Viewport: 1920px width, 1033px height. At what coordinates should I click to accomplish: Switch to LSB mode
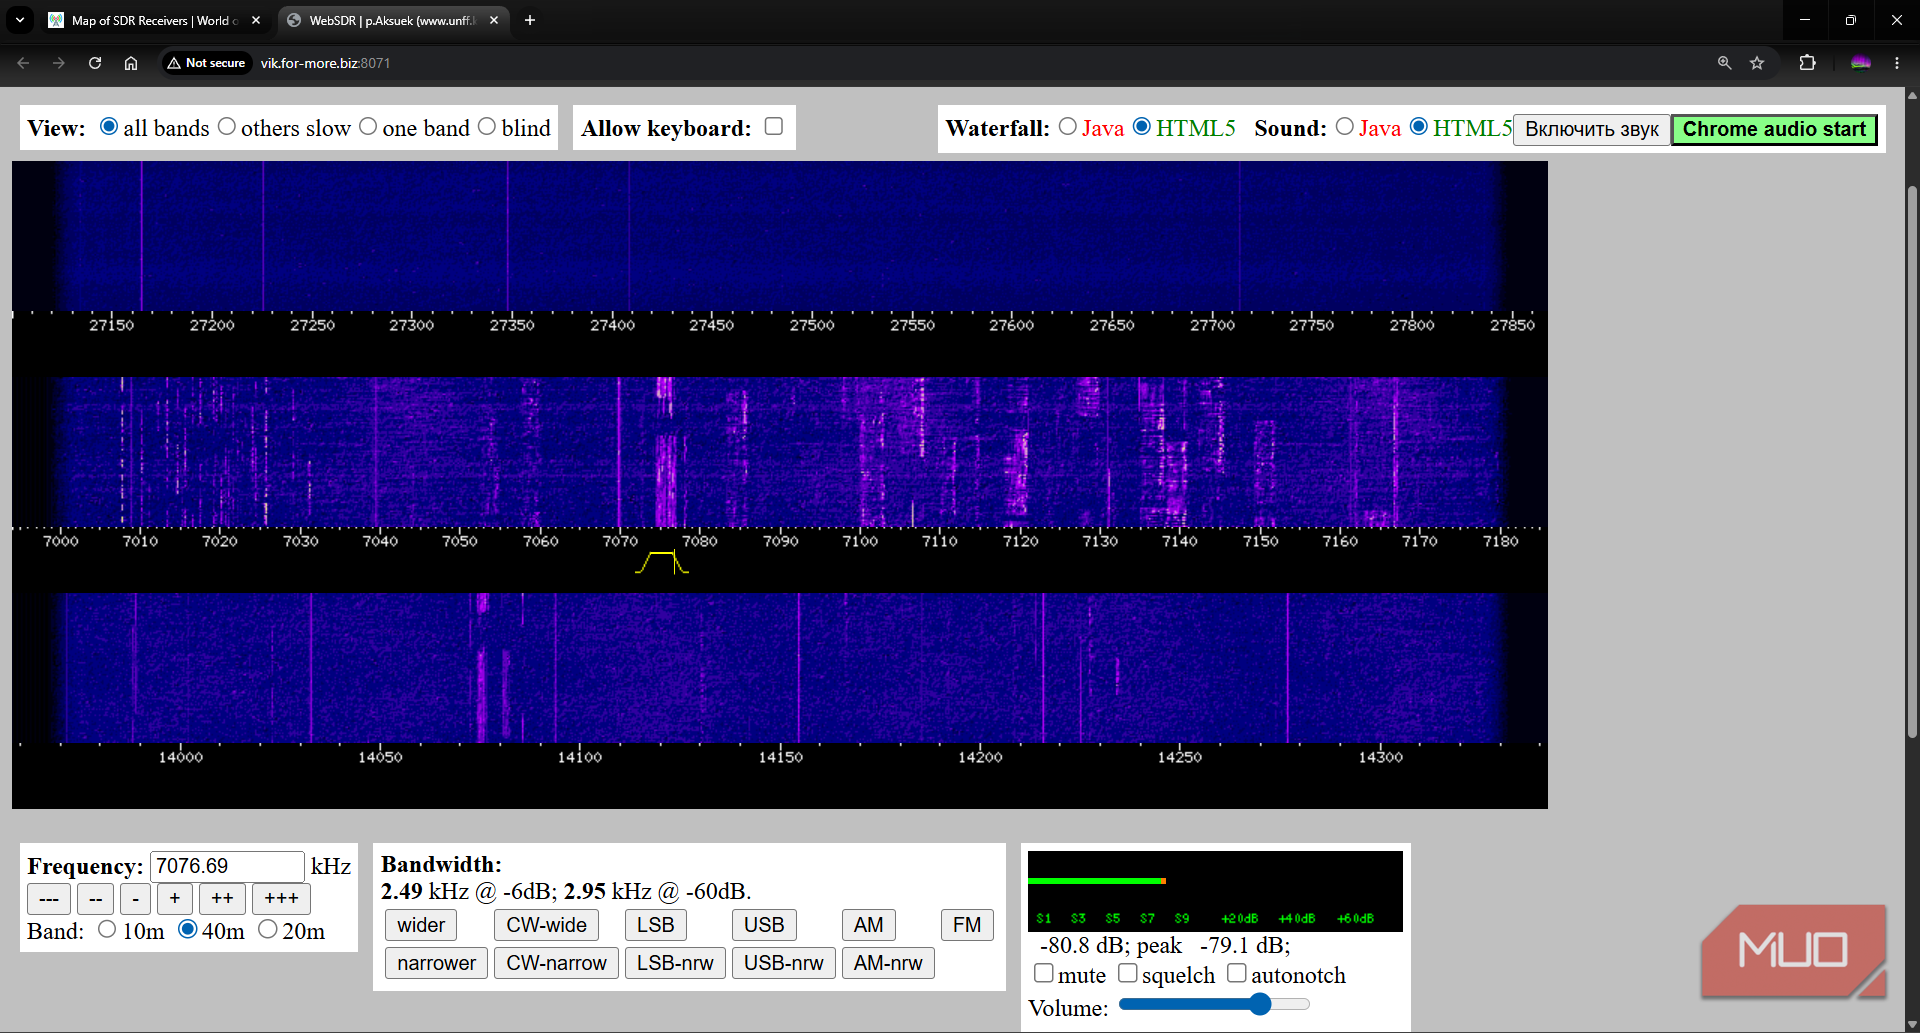(656, 925)
